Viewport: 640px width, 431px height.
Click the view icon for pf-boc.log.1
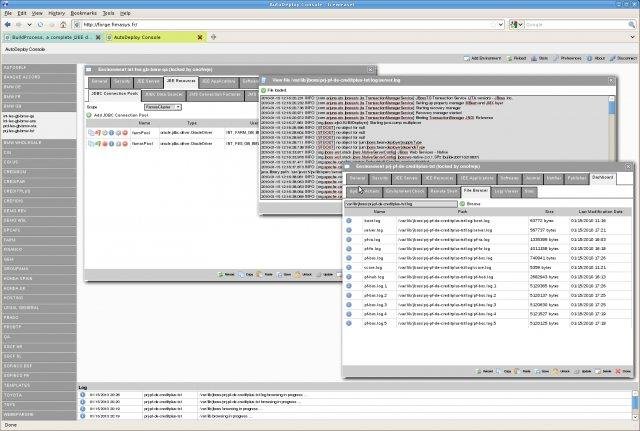click(349, 286)
